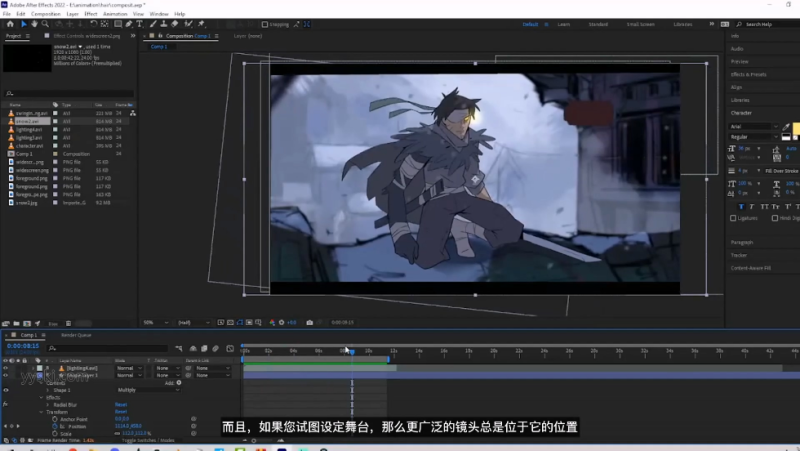Switch to the Render Queue tab
The image size is (800, 451).
(76, 335)
